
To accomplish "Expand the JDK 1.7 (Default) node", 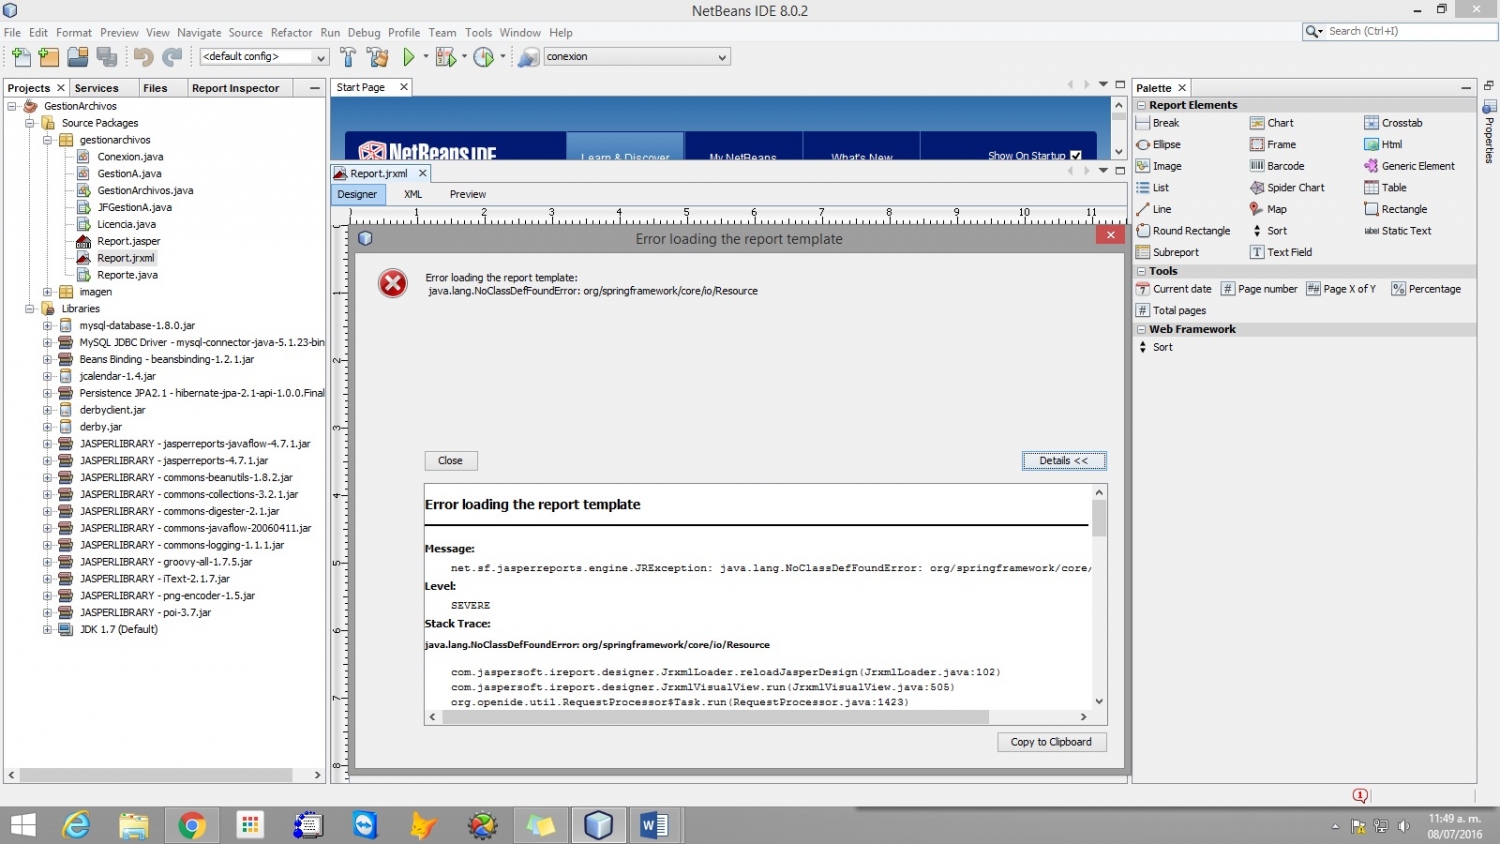I will click(x=47, y=630).
